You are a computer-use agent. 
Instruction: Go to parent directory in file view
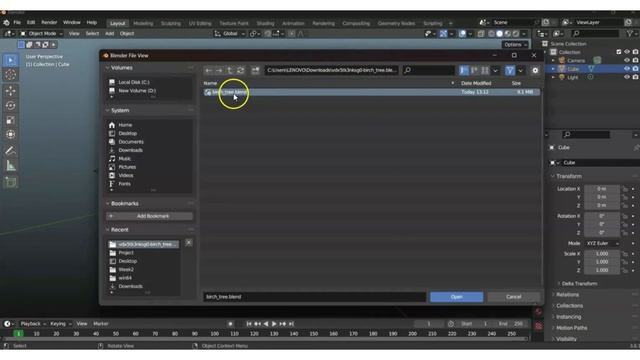(230, 71)
